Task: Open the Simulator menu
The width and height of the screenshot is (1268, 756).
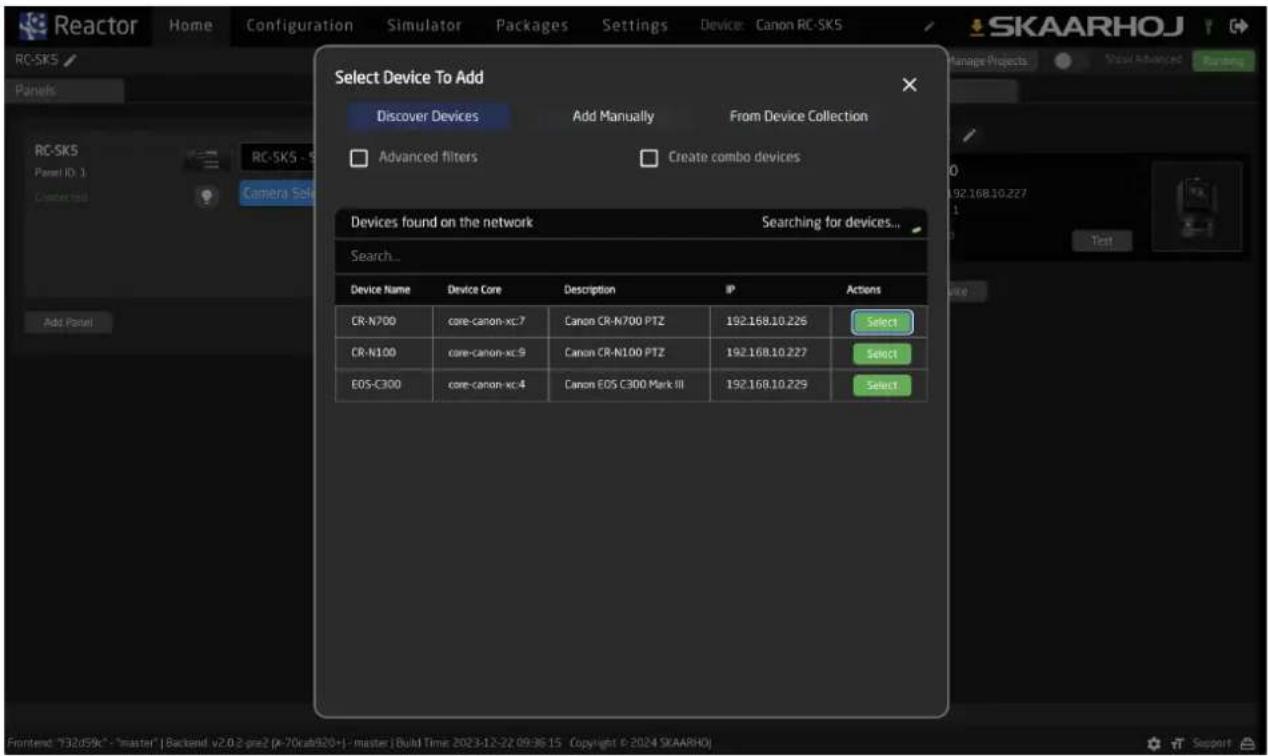Action: click(x=424, y=24)
